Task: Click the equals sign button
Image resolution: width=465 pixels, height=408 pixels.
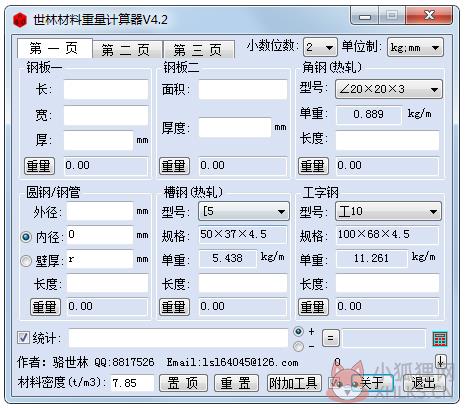Action: (x=331, y=338)
